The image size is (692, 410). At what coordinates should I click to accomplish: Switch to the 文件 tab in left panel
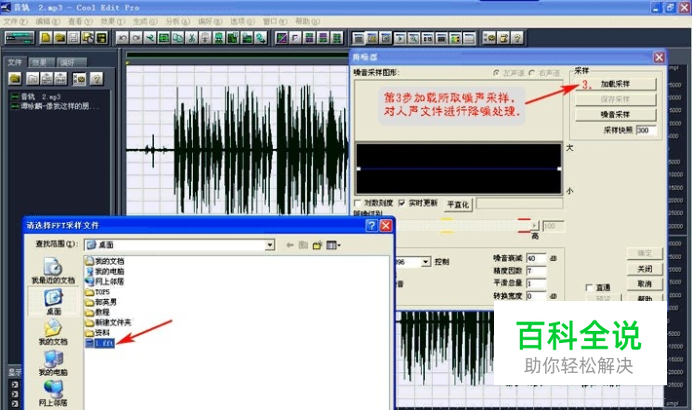point(15,62)
